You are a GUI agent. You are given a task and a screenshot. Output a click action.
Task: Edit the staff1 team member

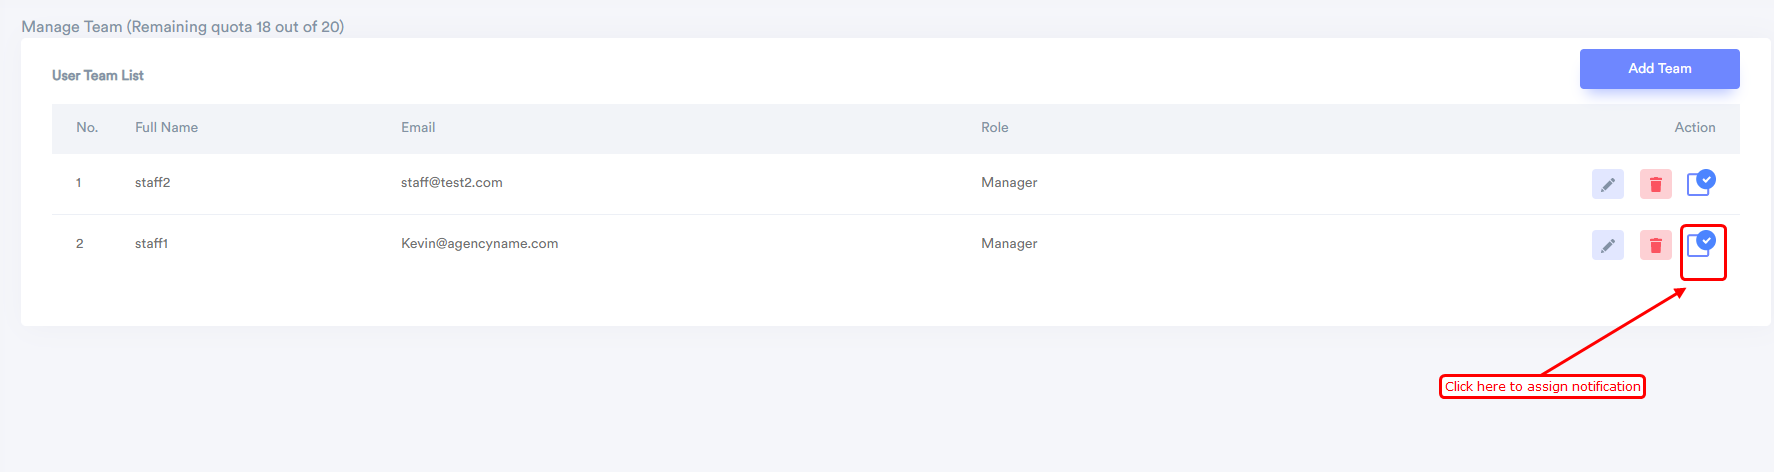[x=1607, y=245]
